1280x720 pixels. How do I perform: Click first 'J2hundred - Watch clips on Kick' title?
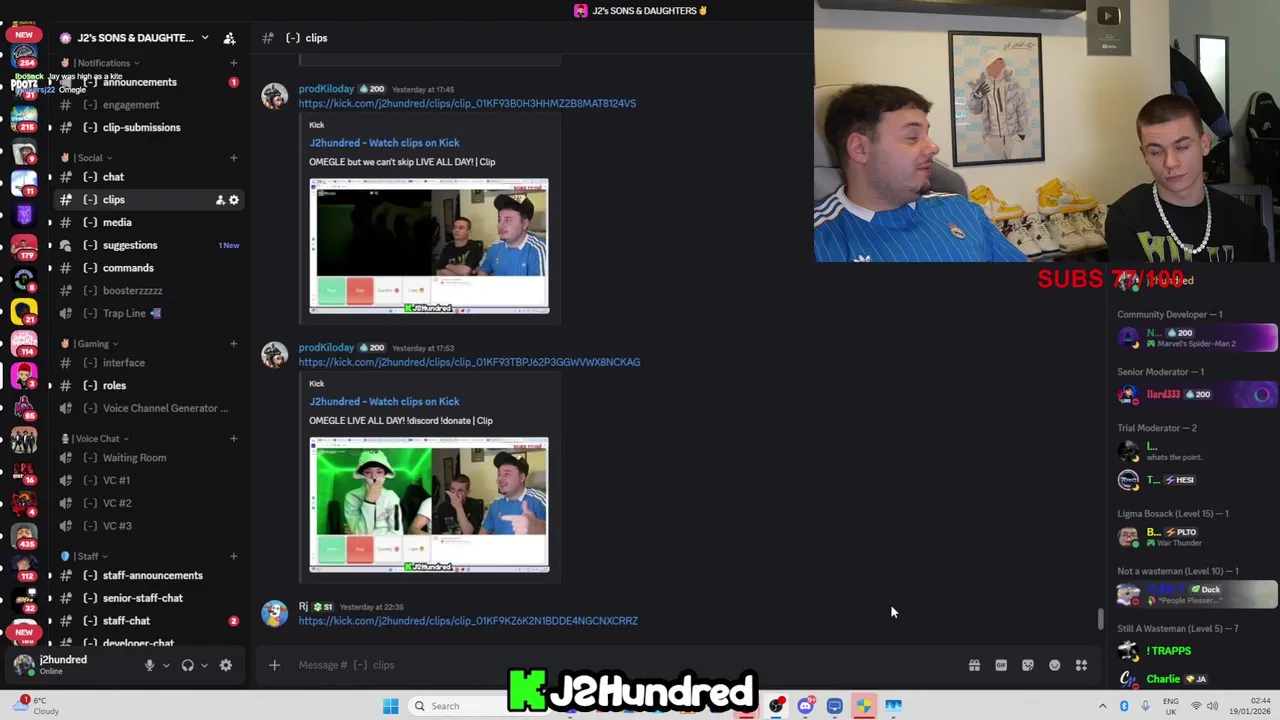click(384, 143)
